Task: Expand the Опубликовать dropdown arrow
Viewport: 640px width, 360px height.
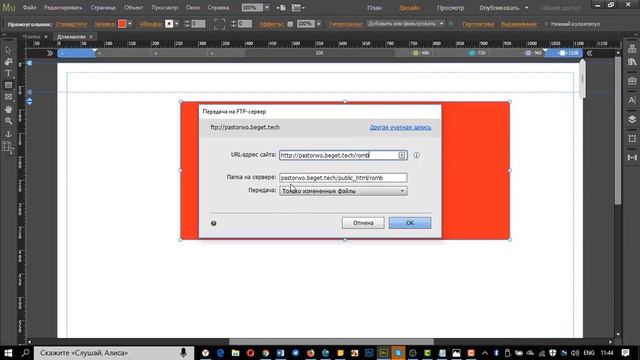Action: [526, 8]
